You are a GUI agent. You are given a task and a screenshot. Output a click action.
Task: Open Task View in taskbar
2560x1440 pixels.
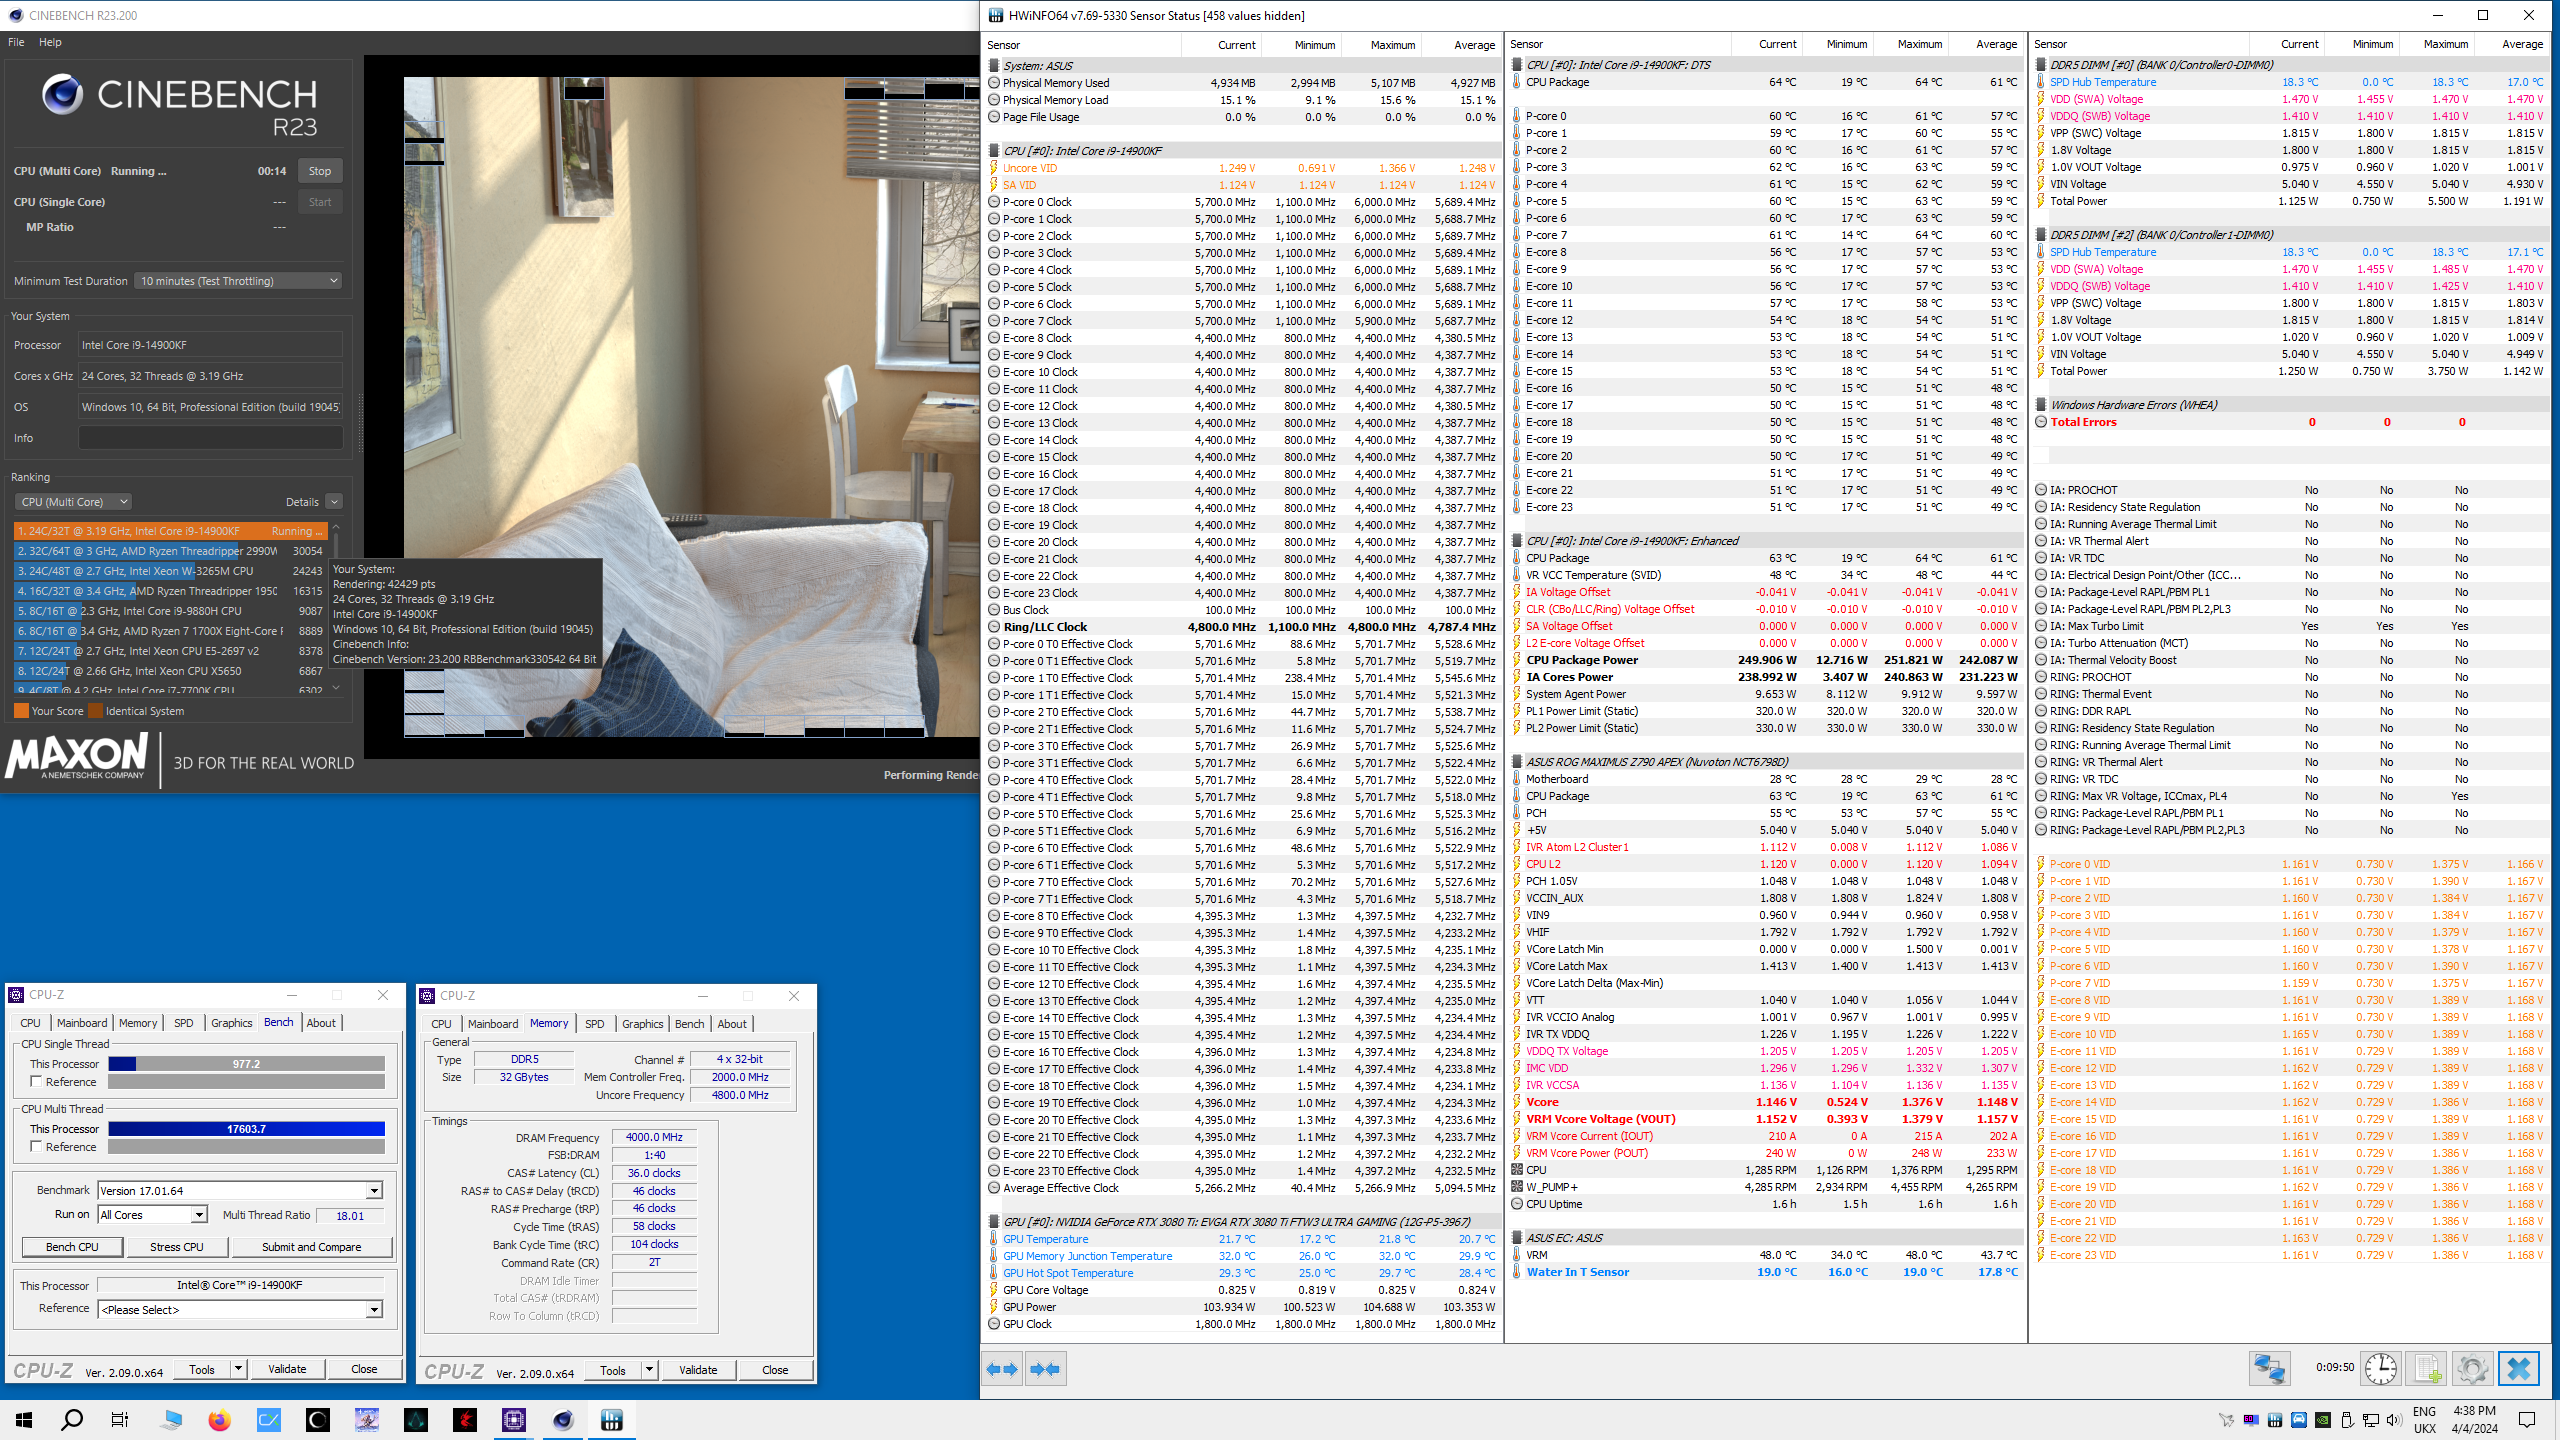pos(120,1420)
